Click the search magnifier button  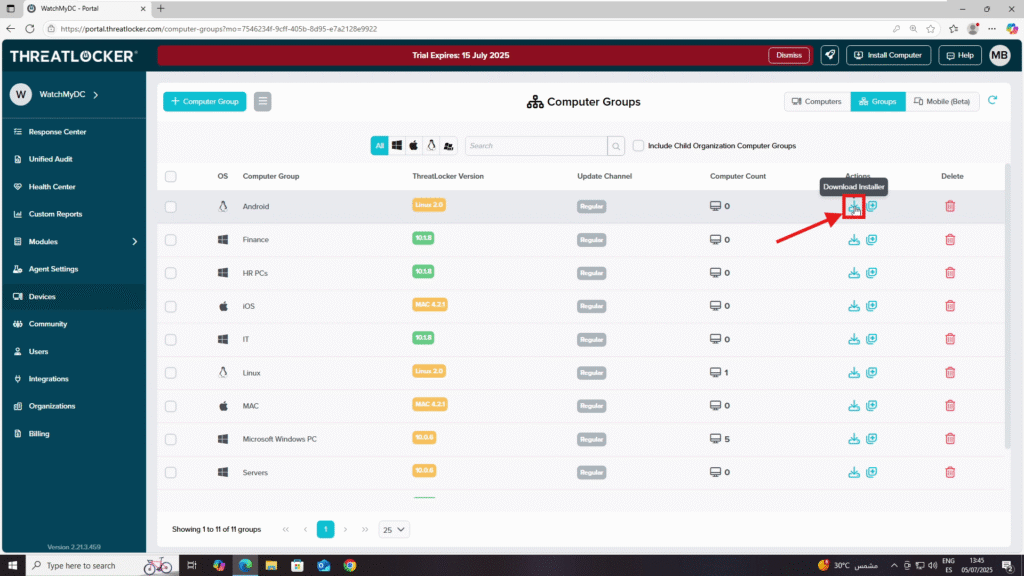(x=616, y=146)
